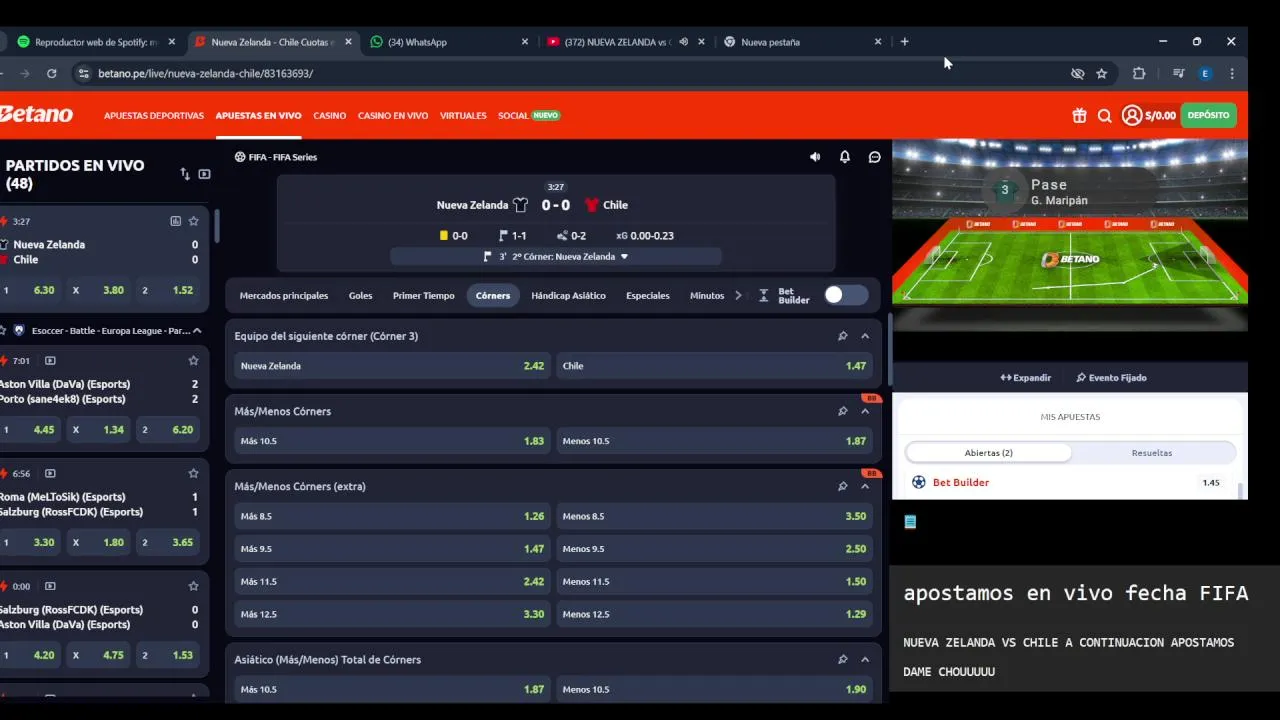Open the Betano search icon
This screenshot has height=720, width=1280.
(1105, 115)
